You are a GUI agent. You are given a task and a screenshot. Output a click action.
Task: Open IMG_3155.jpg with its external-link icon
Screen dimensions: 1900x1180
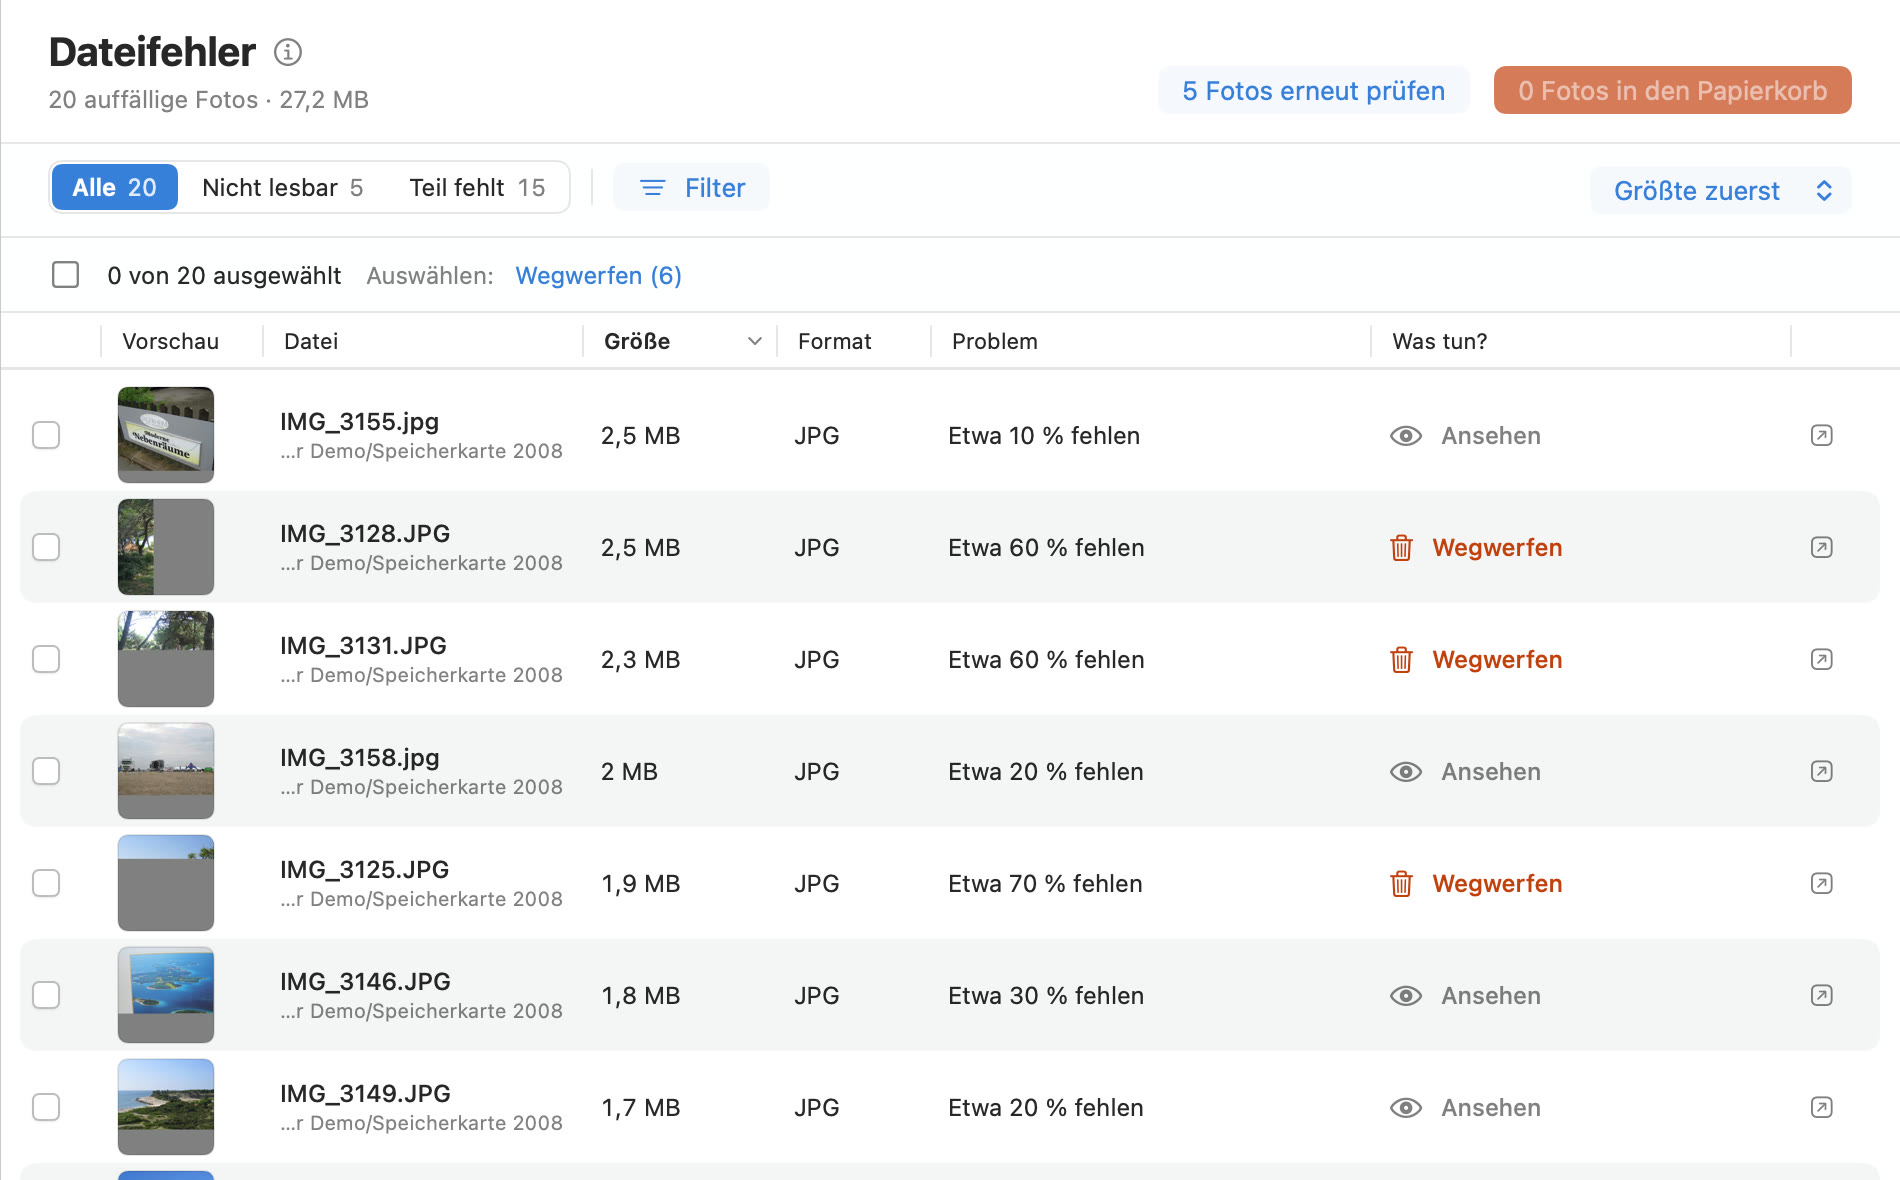click(1821, 435)
